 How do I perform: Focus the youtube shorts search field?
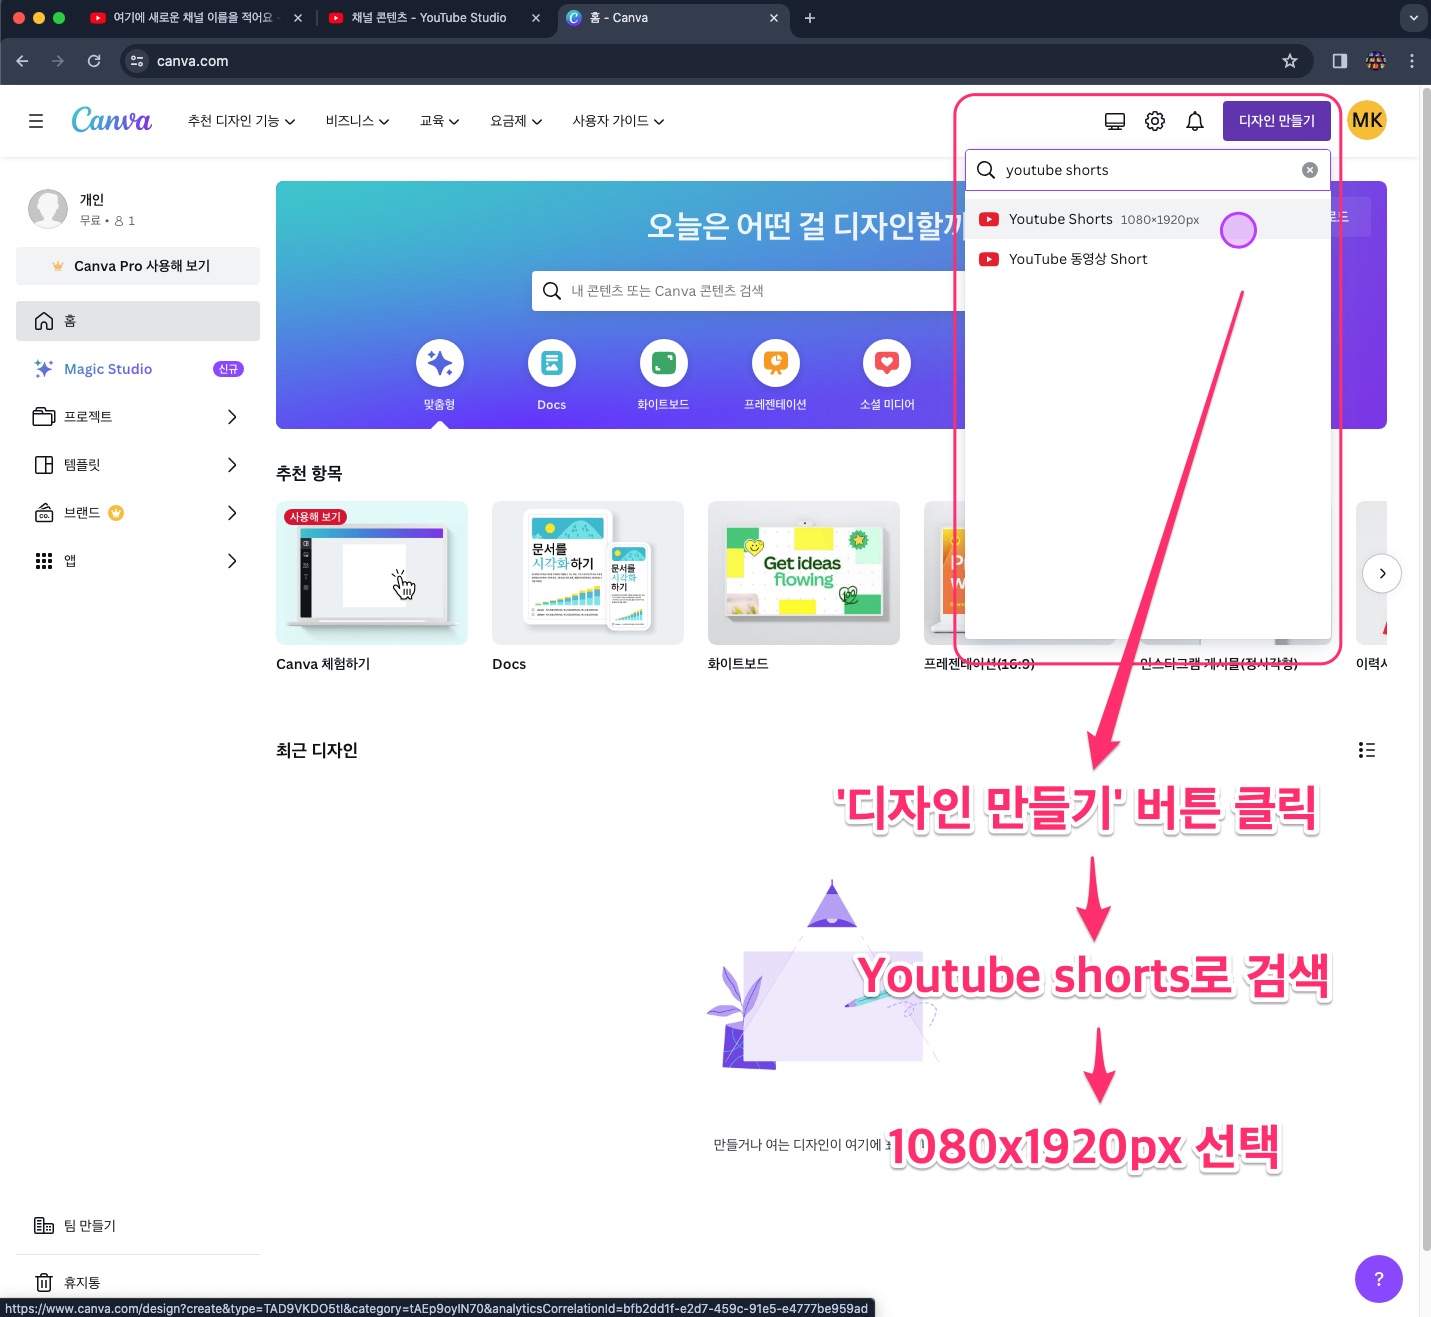pos(1148,170)
